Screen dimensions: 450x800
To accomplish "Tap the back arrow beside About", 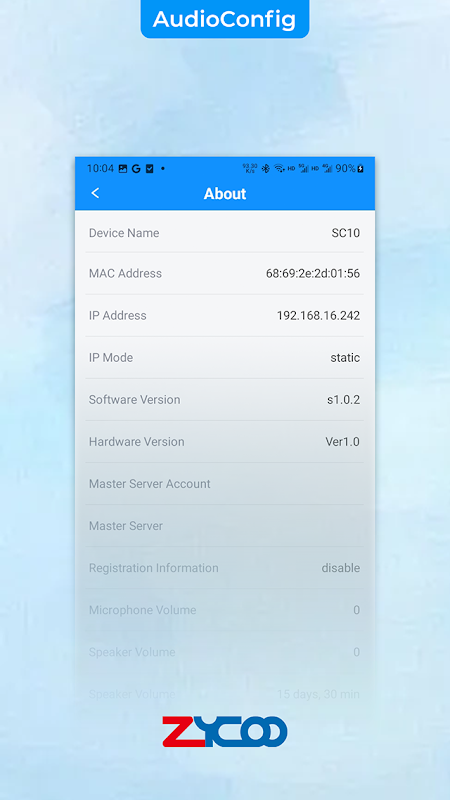I will 95,193.
